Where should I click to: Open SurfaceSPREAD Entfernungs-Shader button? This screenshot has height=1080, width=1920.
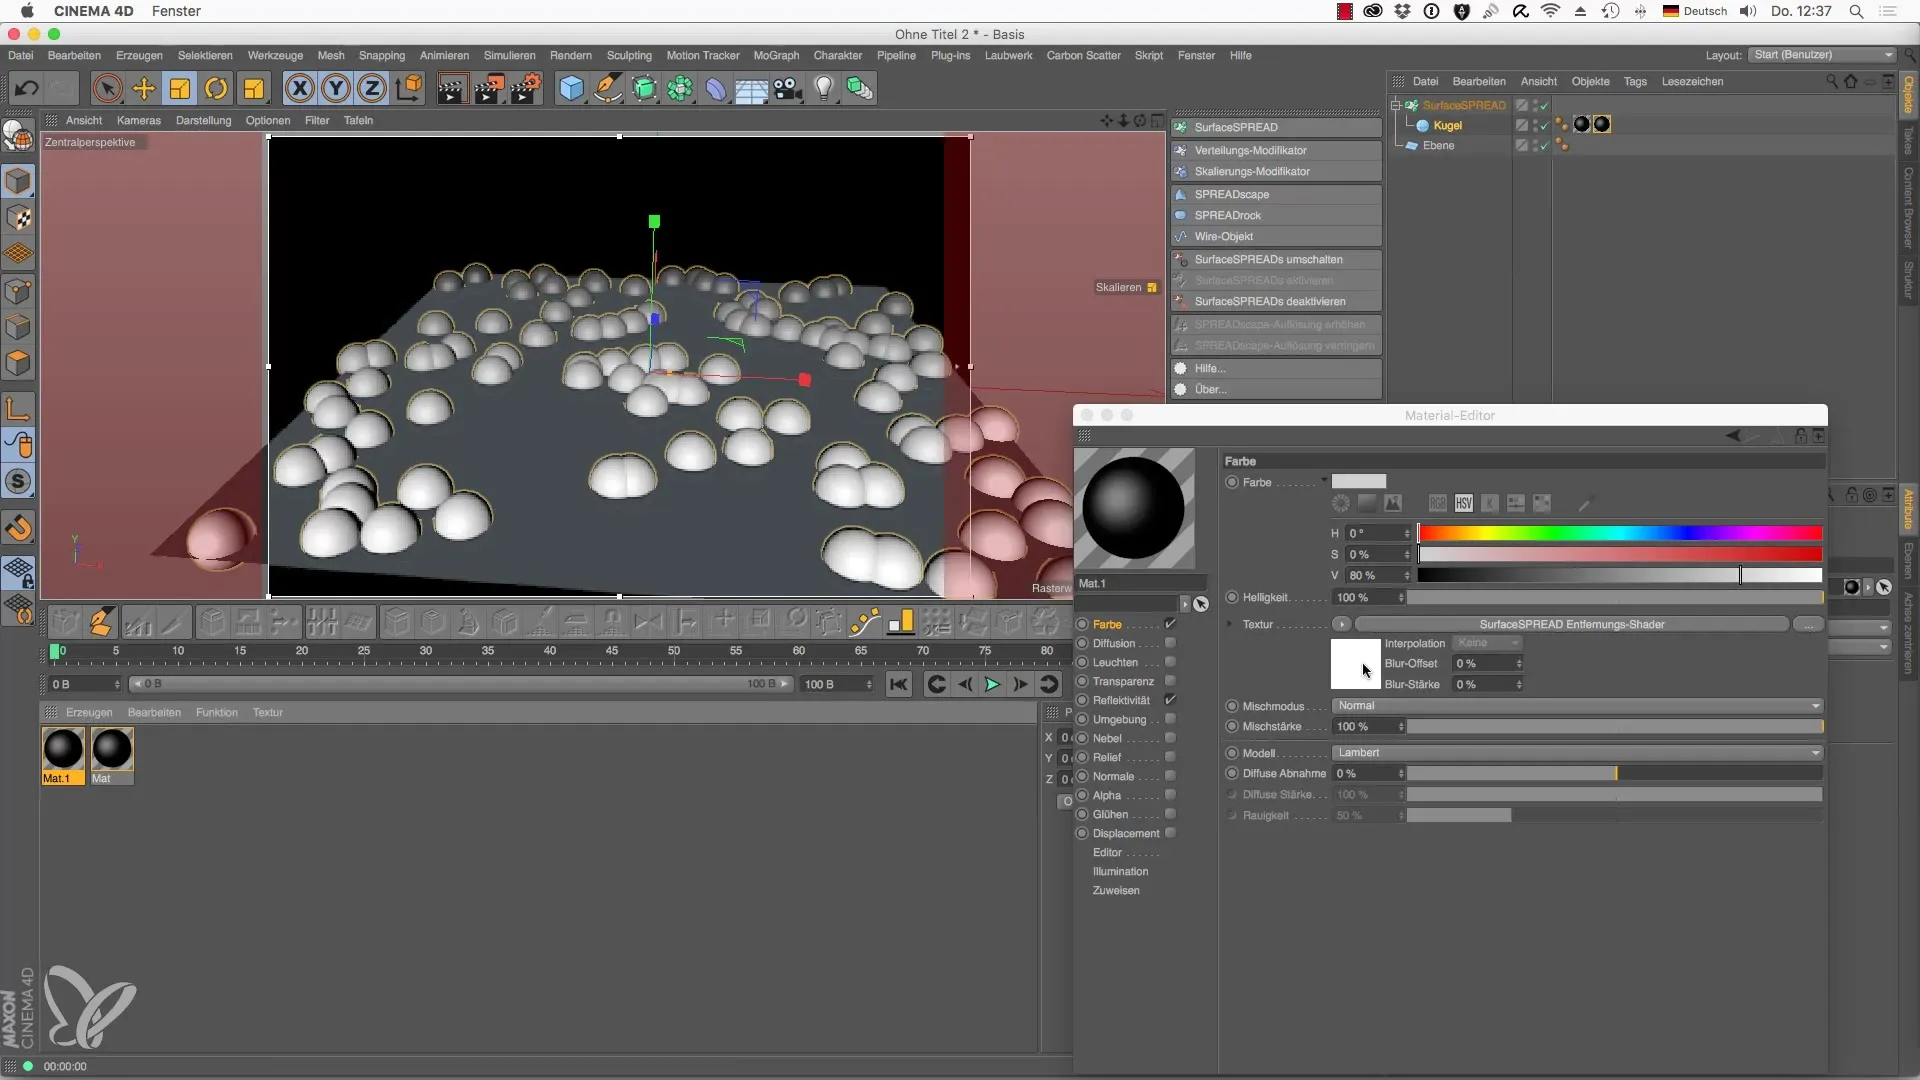click(x=1572, y=624)
